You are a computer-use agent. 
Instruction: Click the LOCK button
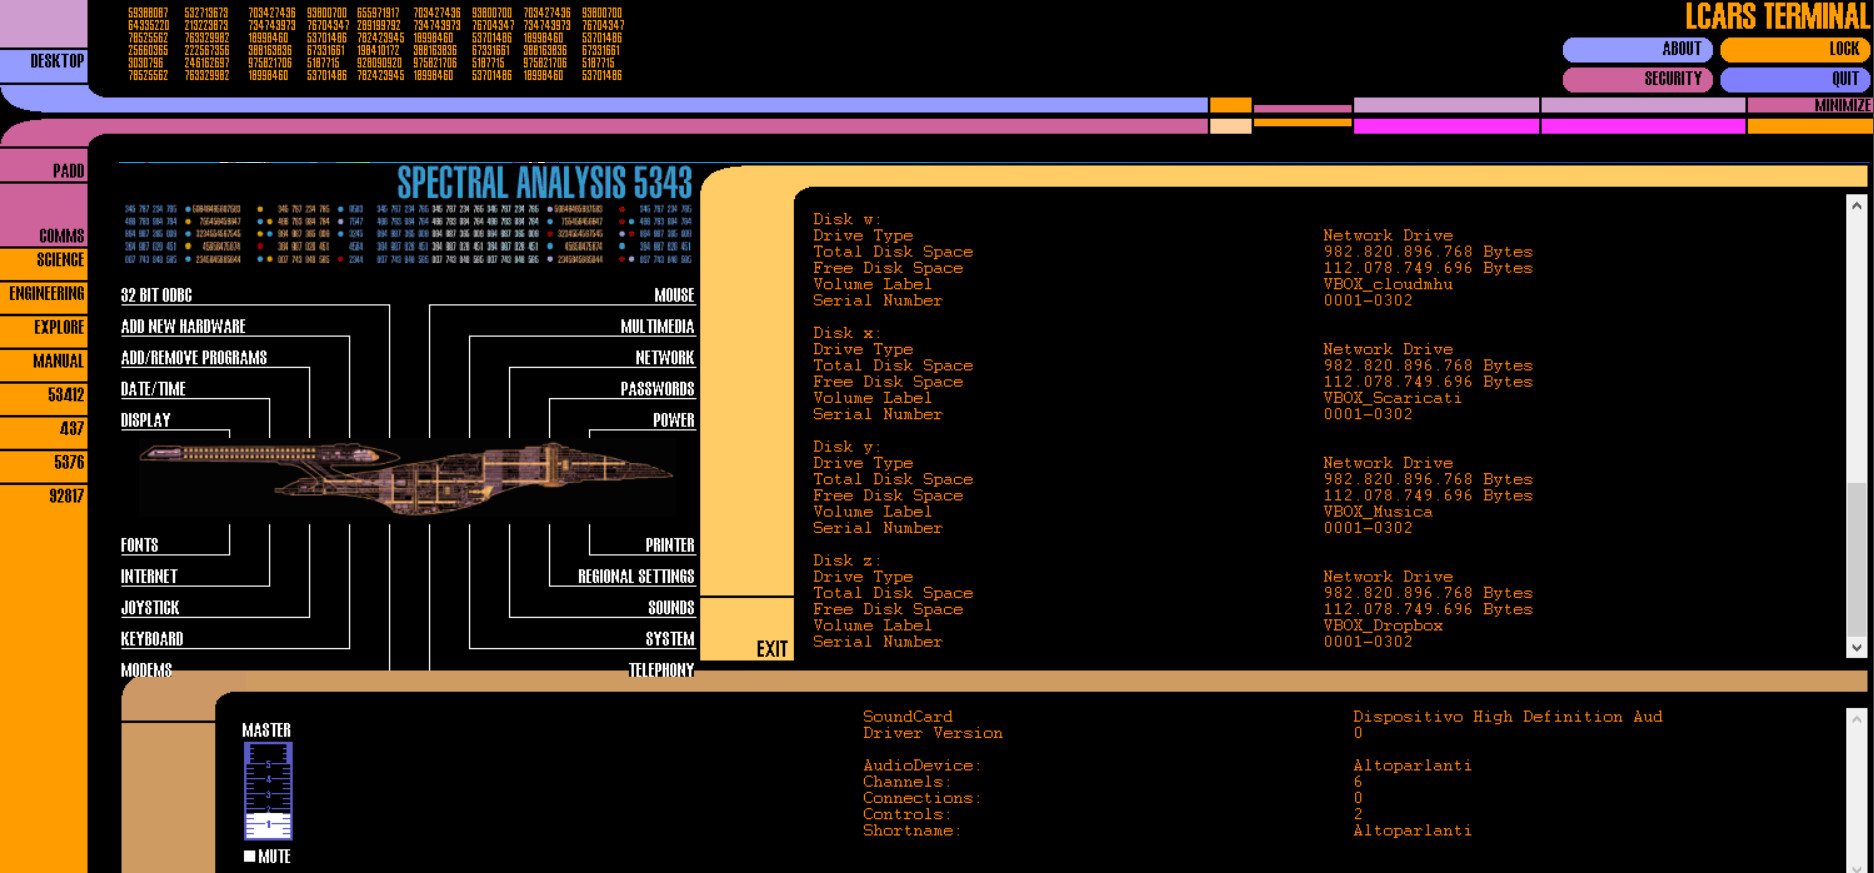coord(1796,49)
